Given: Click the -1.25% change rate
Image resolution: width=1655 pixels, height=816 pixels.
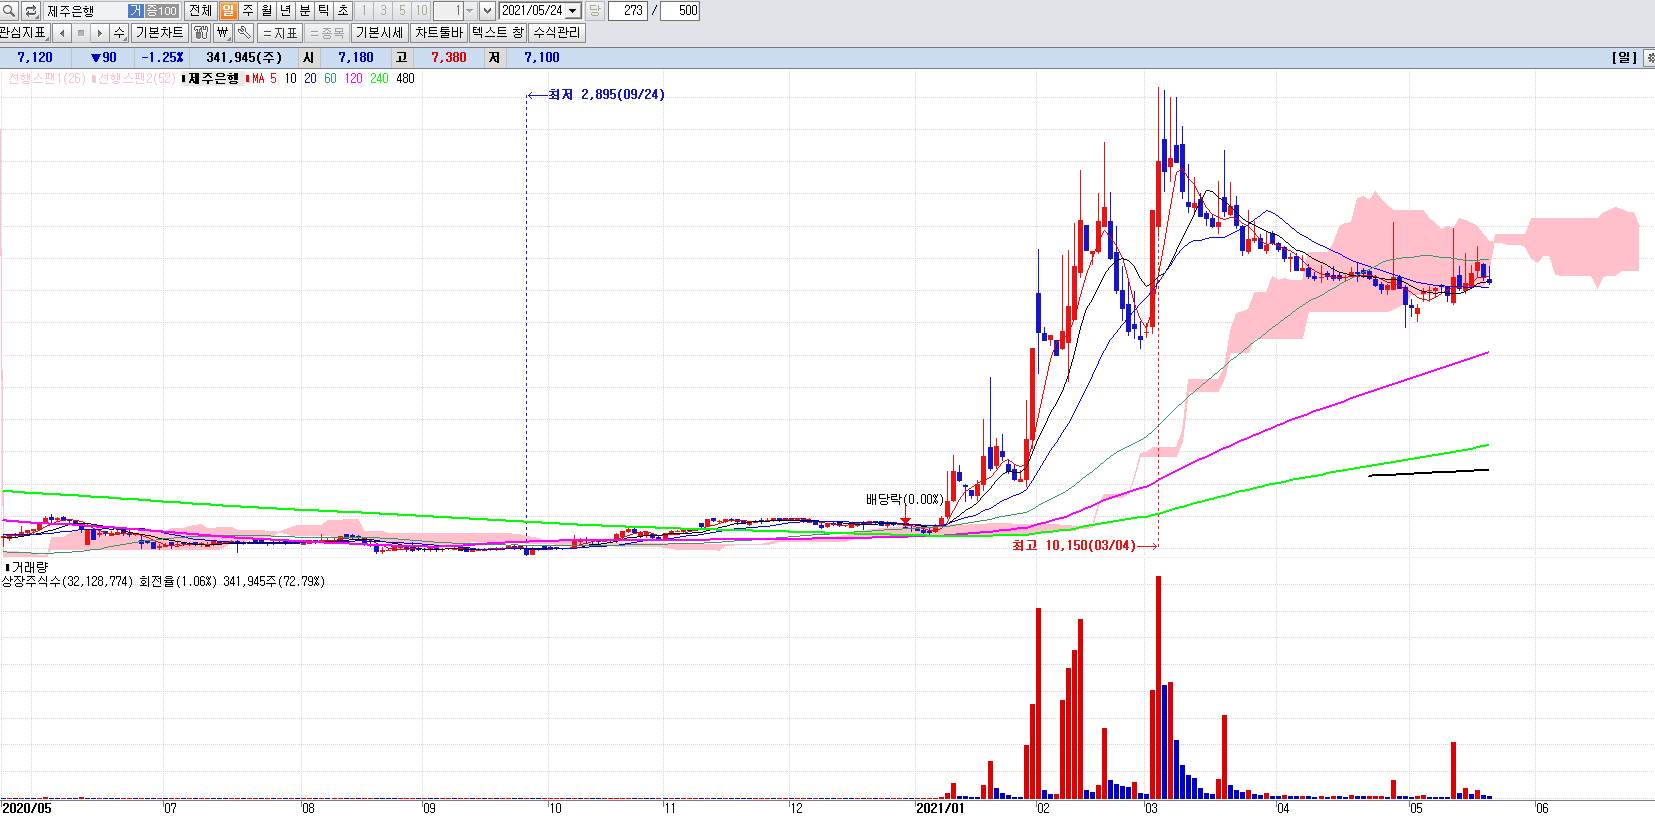Looking at the screenshot, I should 162,58.
